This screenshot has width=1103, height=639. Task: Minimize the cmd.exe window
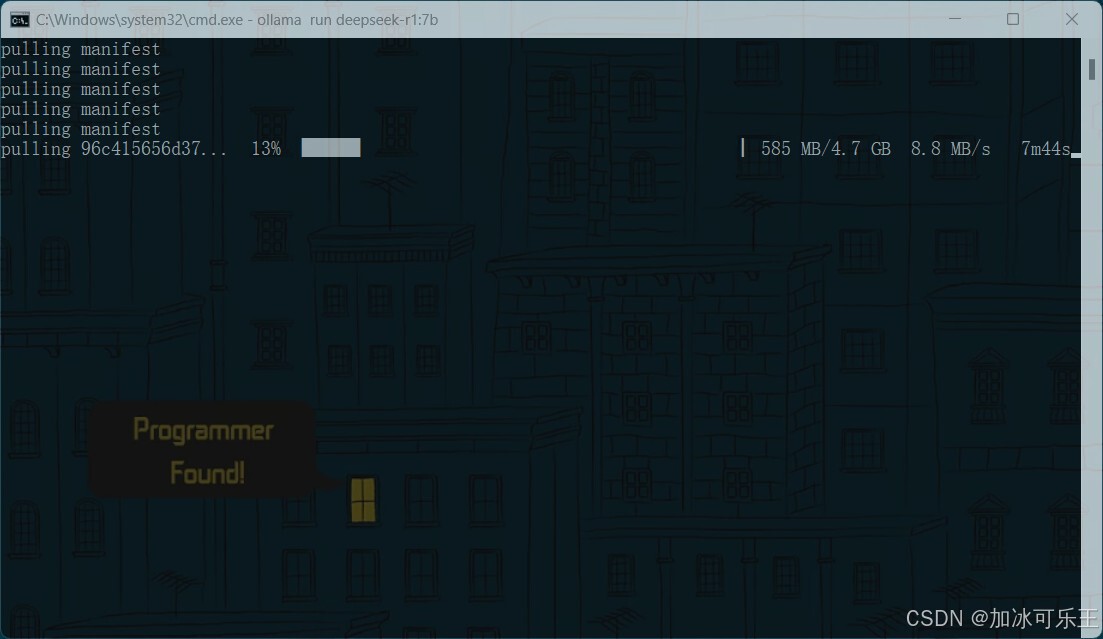pyautogui.click(x=955, y=19)
